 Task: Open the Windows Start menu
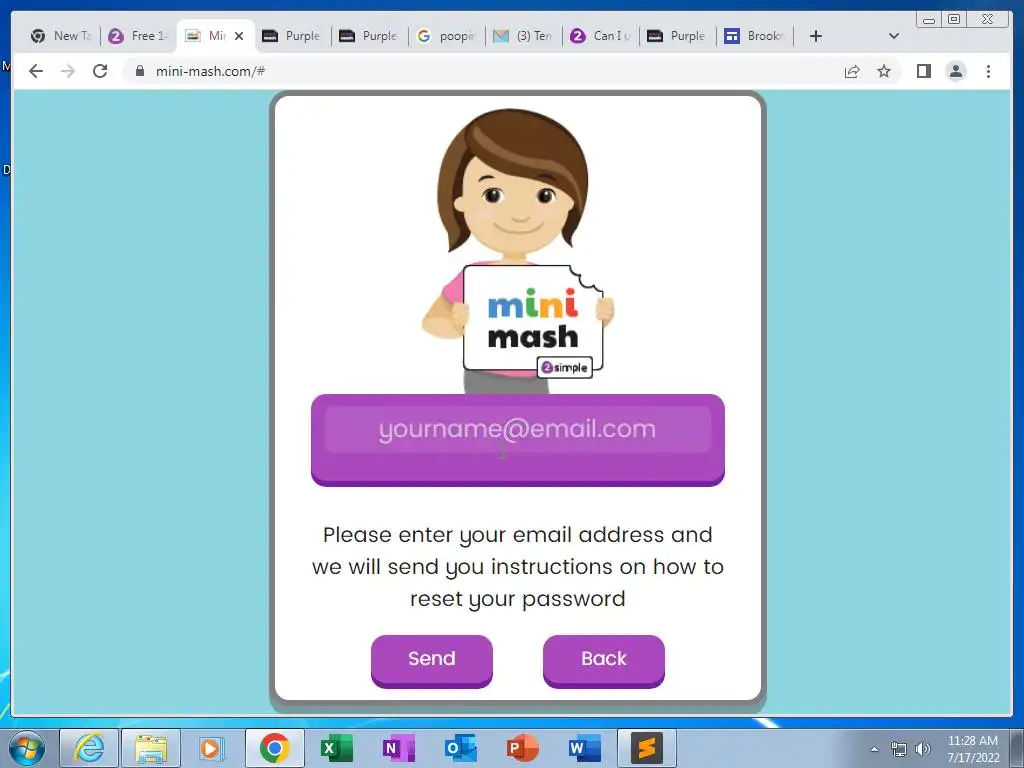[27, 748]
